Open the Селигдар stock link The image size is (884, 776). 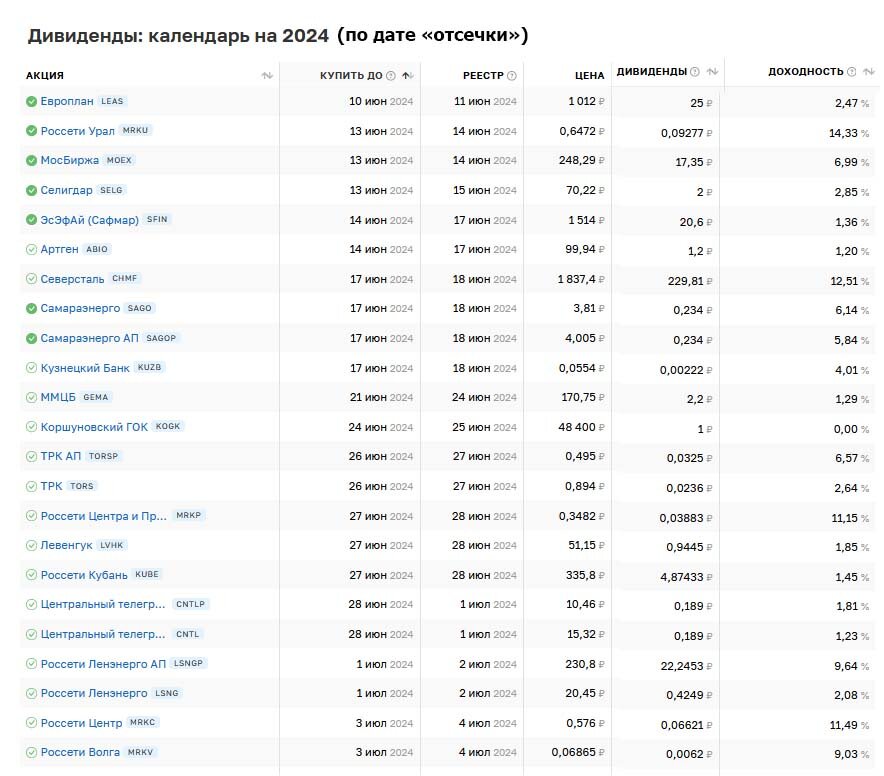click(67, 190)
